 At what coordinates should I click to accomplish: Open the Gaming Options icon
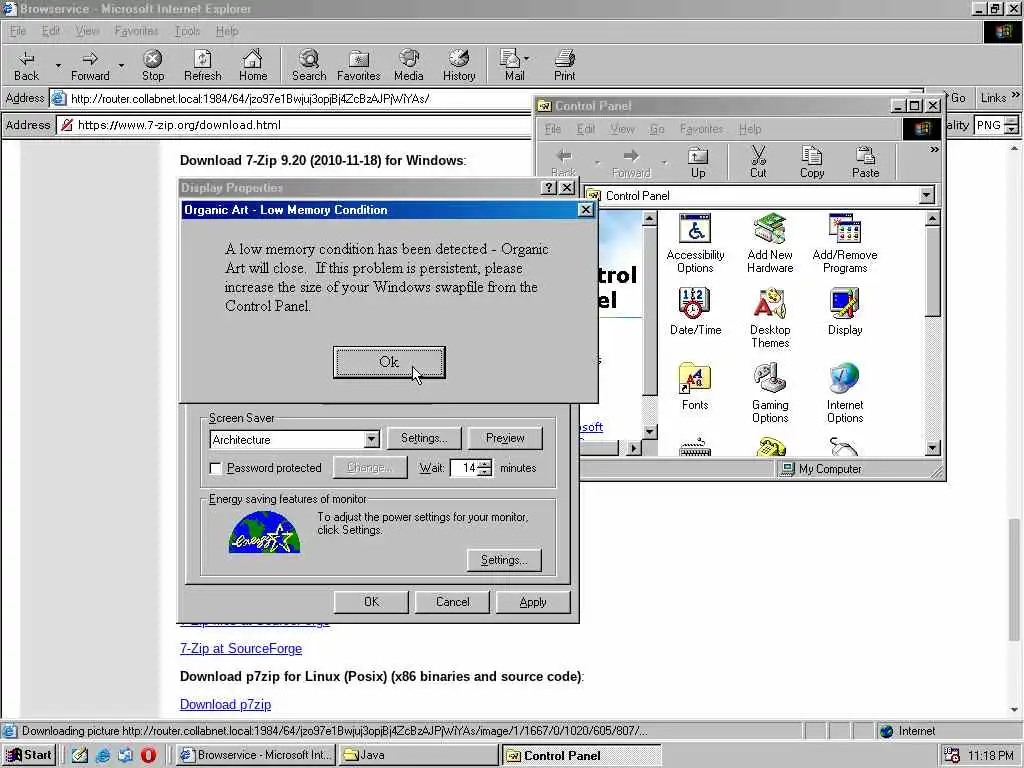click(770, 393)
